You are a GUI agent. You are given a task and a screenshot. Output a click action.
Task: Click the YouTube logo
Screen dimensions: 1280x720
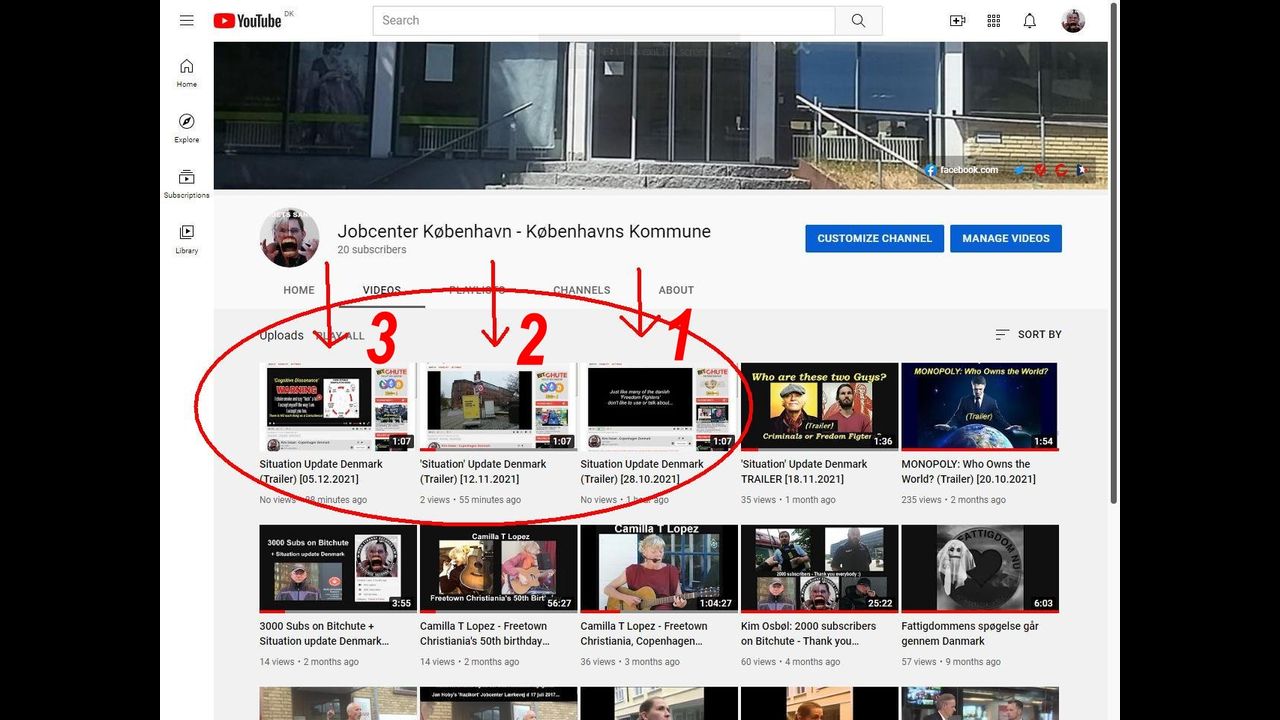(248, 21)
